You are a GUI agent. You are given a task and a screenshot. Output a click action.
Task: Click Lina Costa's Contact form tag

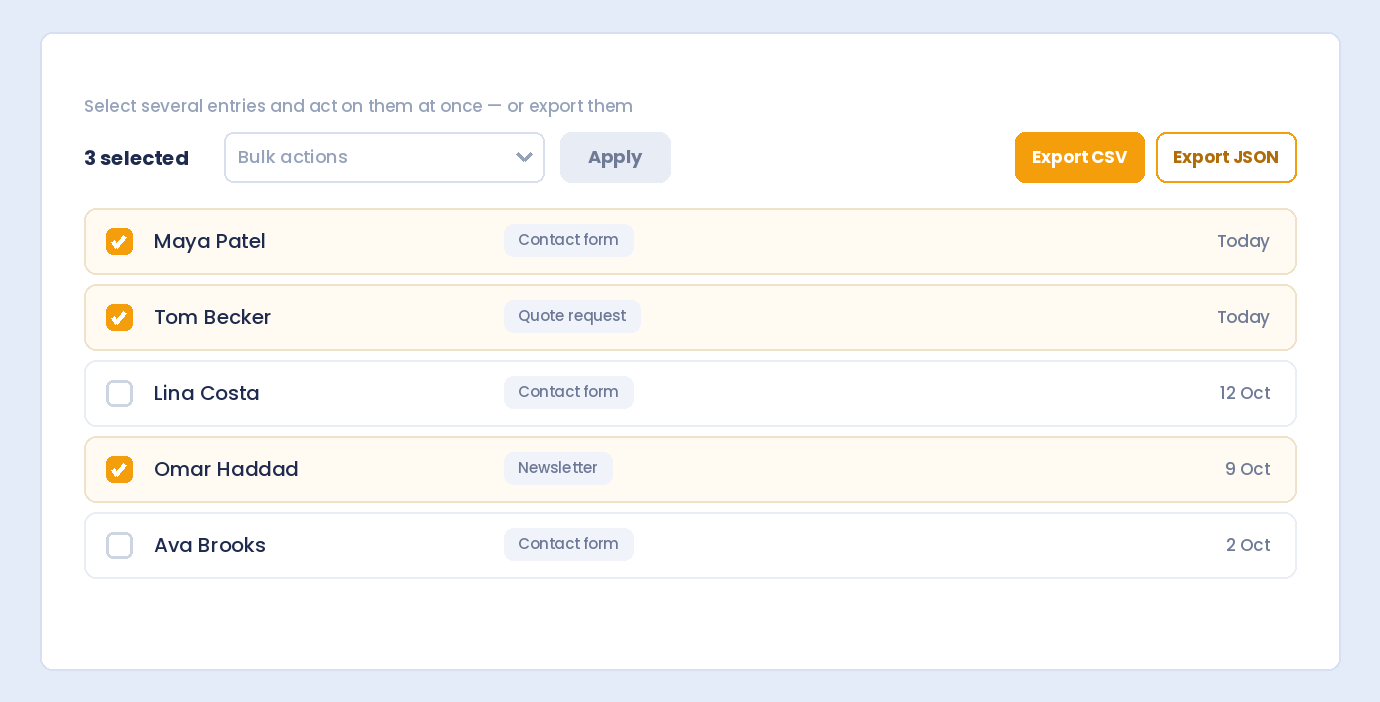[x=568, y=392]
